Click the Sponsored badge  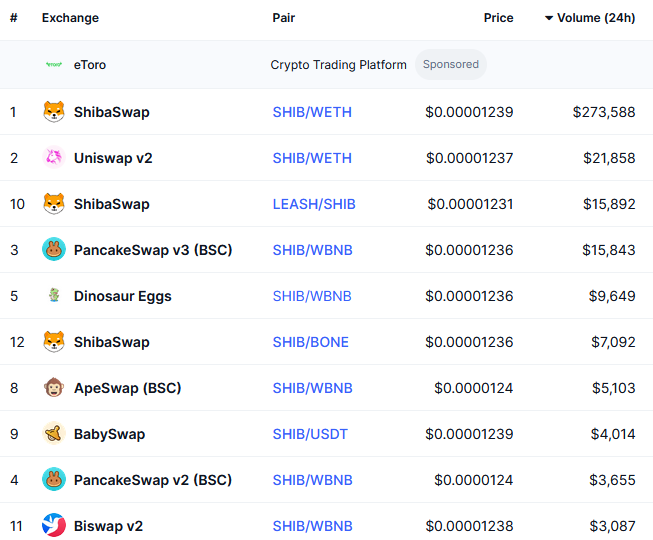[x=451, y=65]
